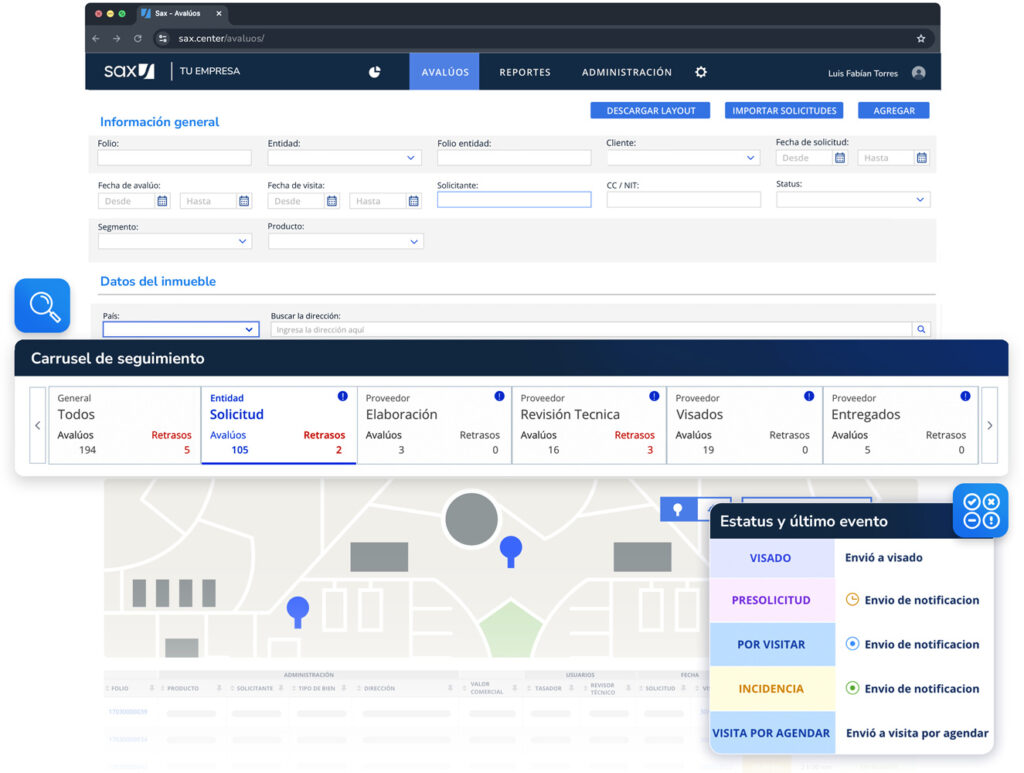Click the POR VISITAR status cell
This screenshot has width=1024, height=773.
pos(771,644)
